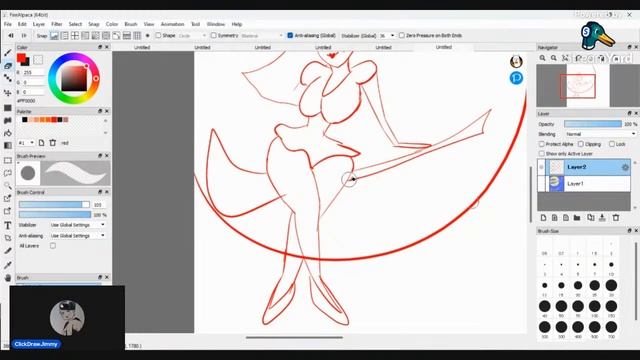Screen dimensions: 640x360
Task: Close the Color panel
Action: coord(107,47)
